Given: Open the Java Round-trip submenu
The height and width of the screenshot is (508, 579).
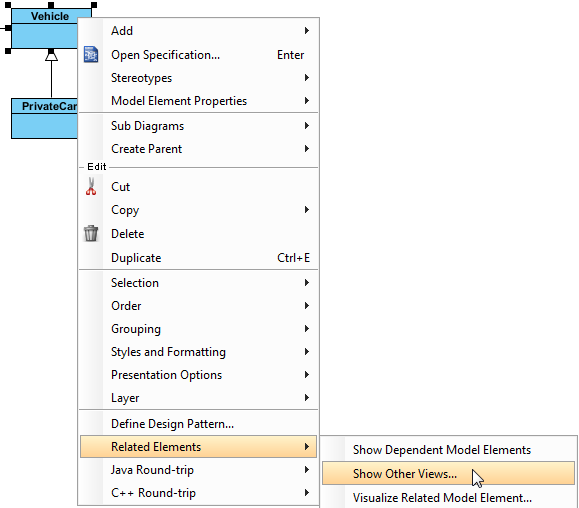Looking at the screenshot, I should point(198,470).
